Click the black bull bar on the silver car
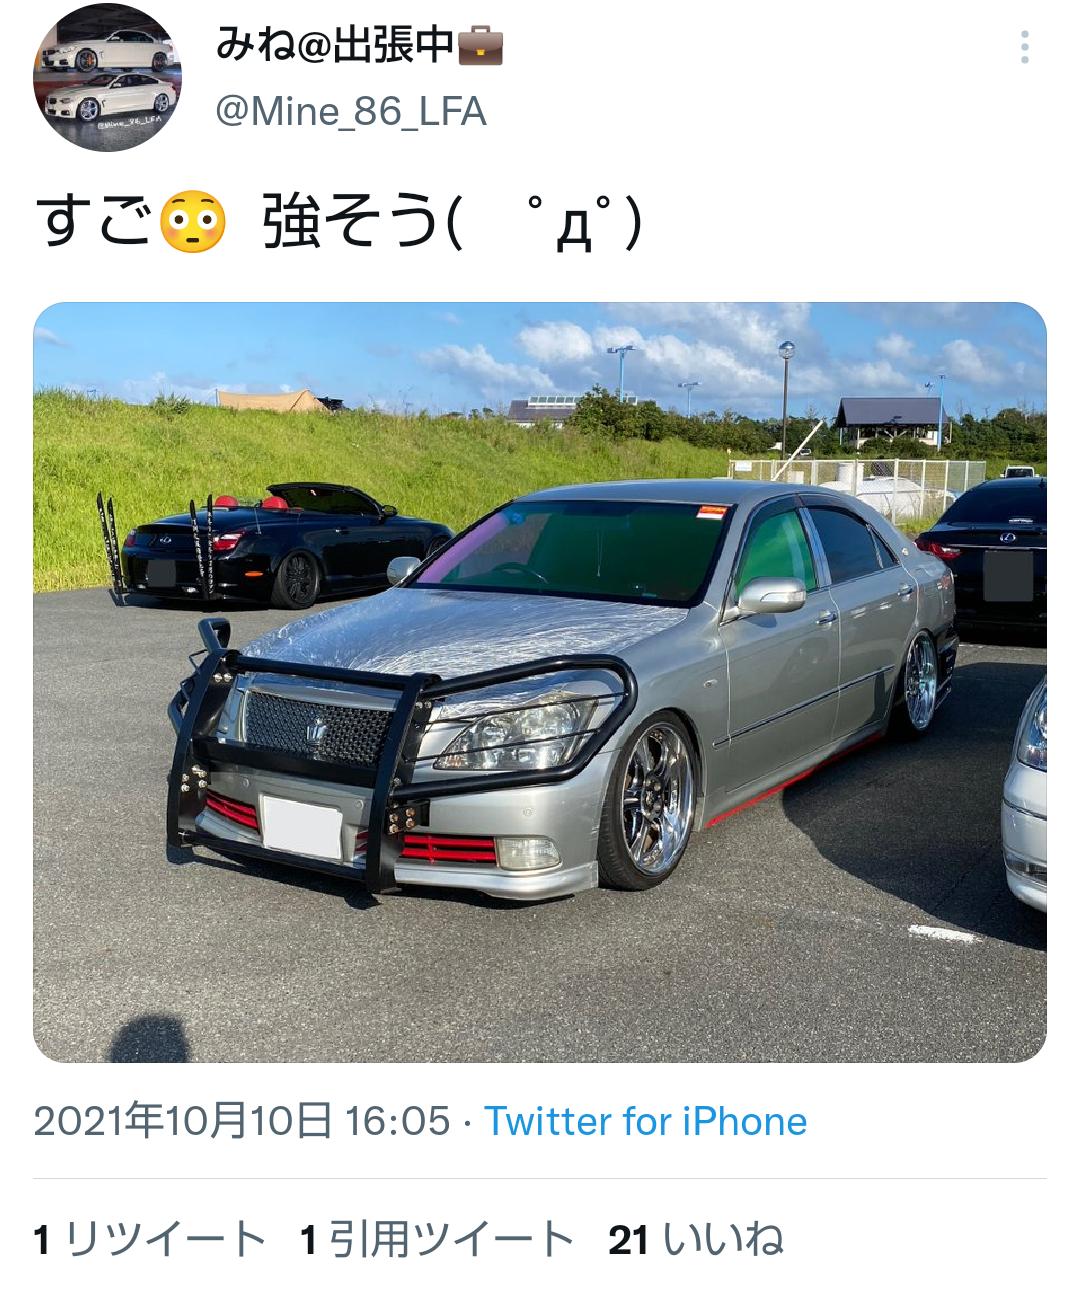Image resolution: width=1080 pixels, height=1297 pixels. (400, 760)
